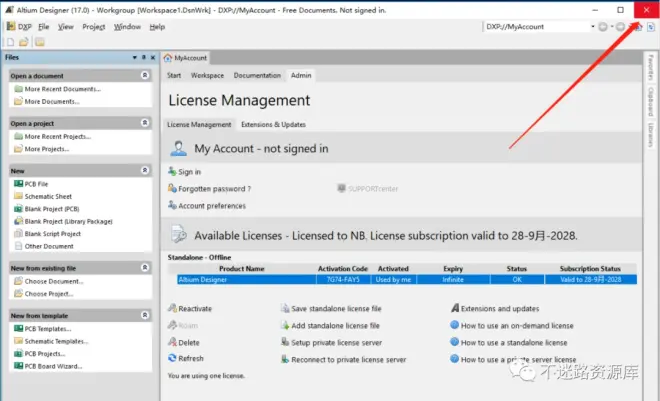Open the File menu
The height and width of the screenshot is (401, 660).
coord(43,27)
